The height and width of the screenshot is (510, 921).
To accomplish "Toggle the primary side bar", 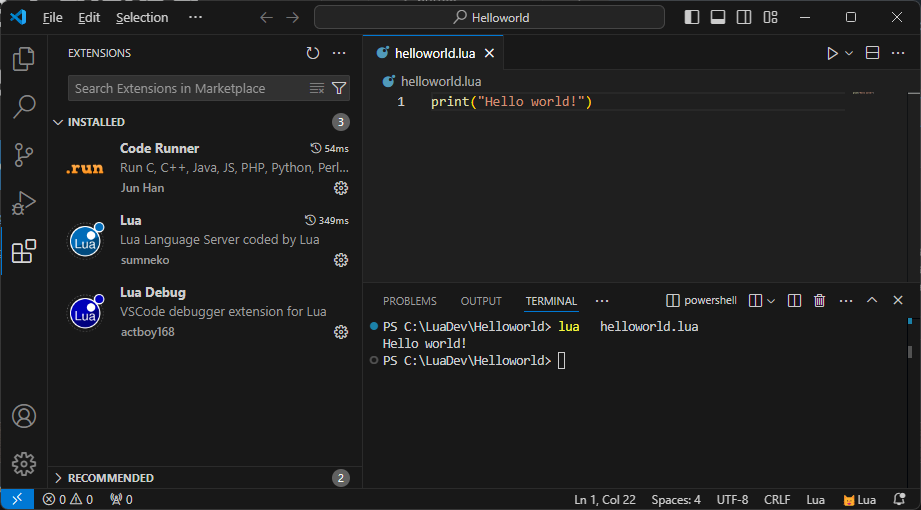I will (x=692, y=18).
